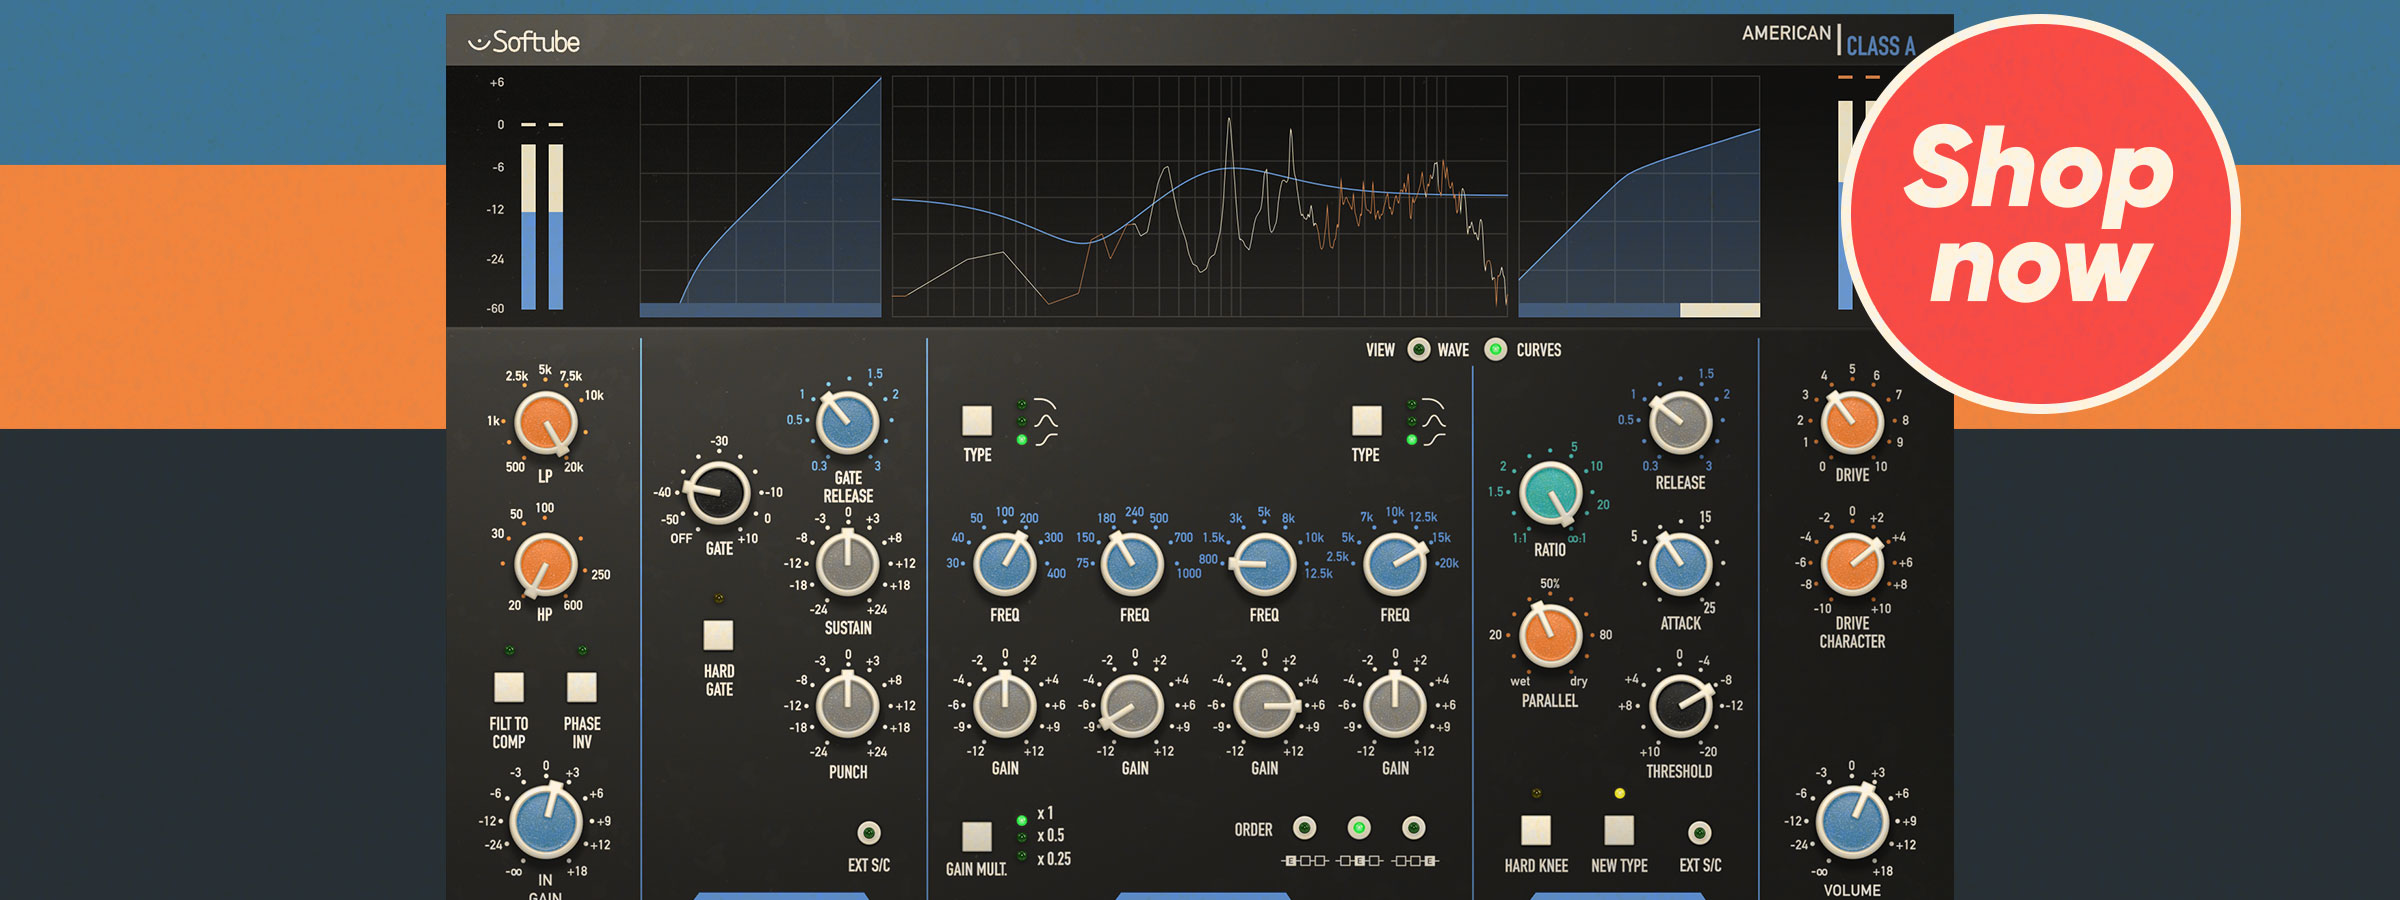Click the PARALLEL wet/dry knob
The image size is (2400, 900).
click(x=1550, y=635)
